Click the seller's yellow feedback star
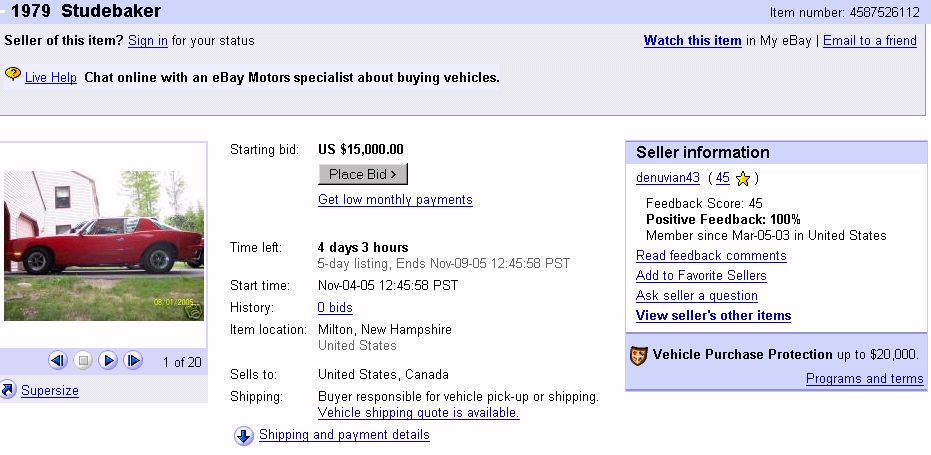This screenshot has height=455, width=931. (x=742, y=179)
